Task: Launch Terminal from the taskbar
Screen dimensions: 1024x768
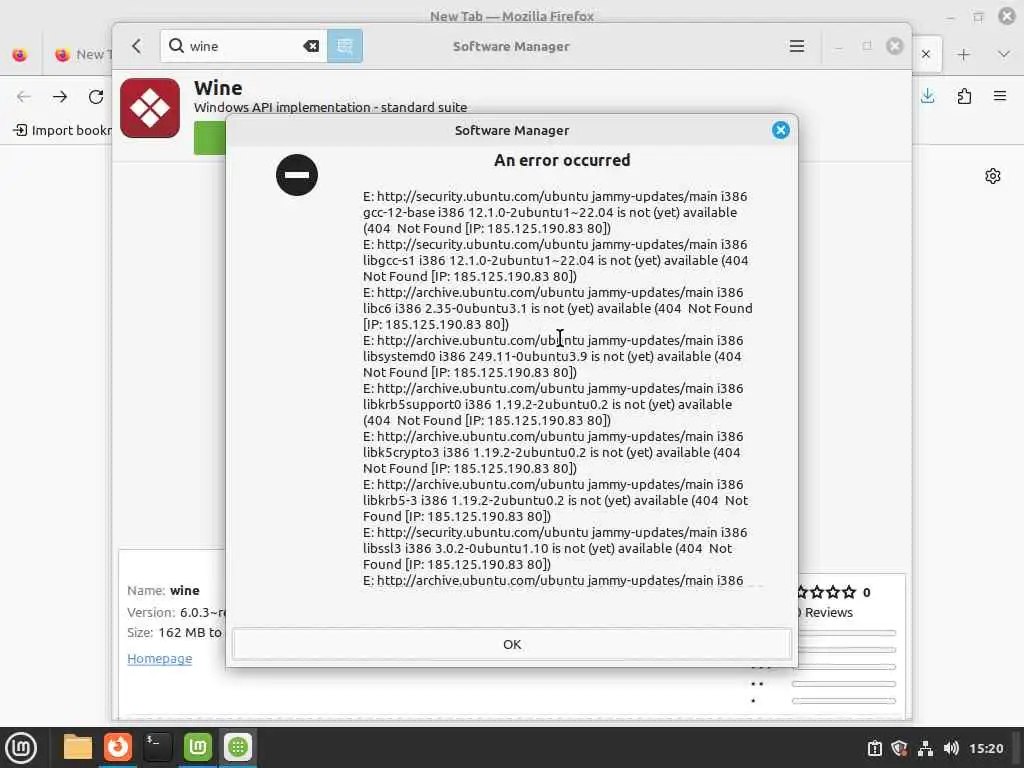Action: [x=157, y=747]
